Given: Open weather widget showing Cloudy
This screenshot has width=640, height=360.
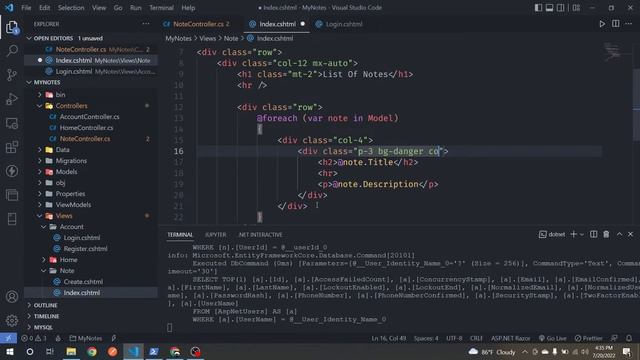Looking at the screenshot, I should (492, 352).
